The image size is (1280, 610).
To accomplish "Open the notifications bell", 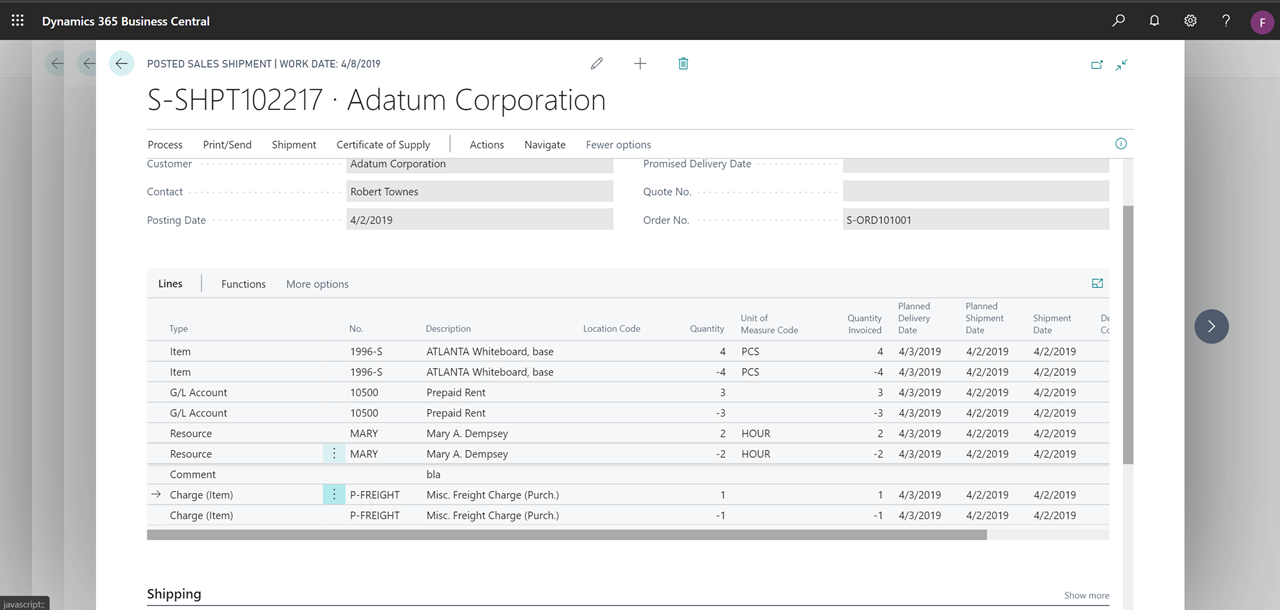I will [x=1154, y=20].
